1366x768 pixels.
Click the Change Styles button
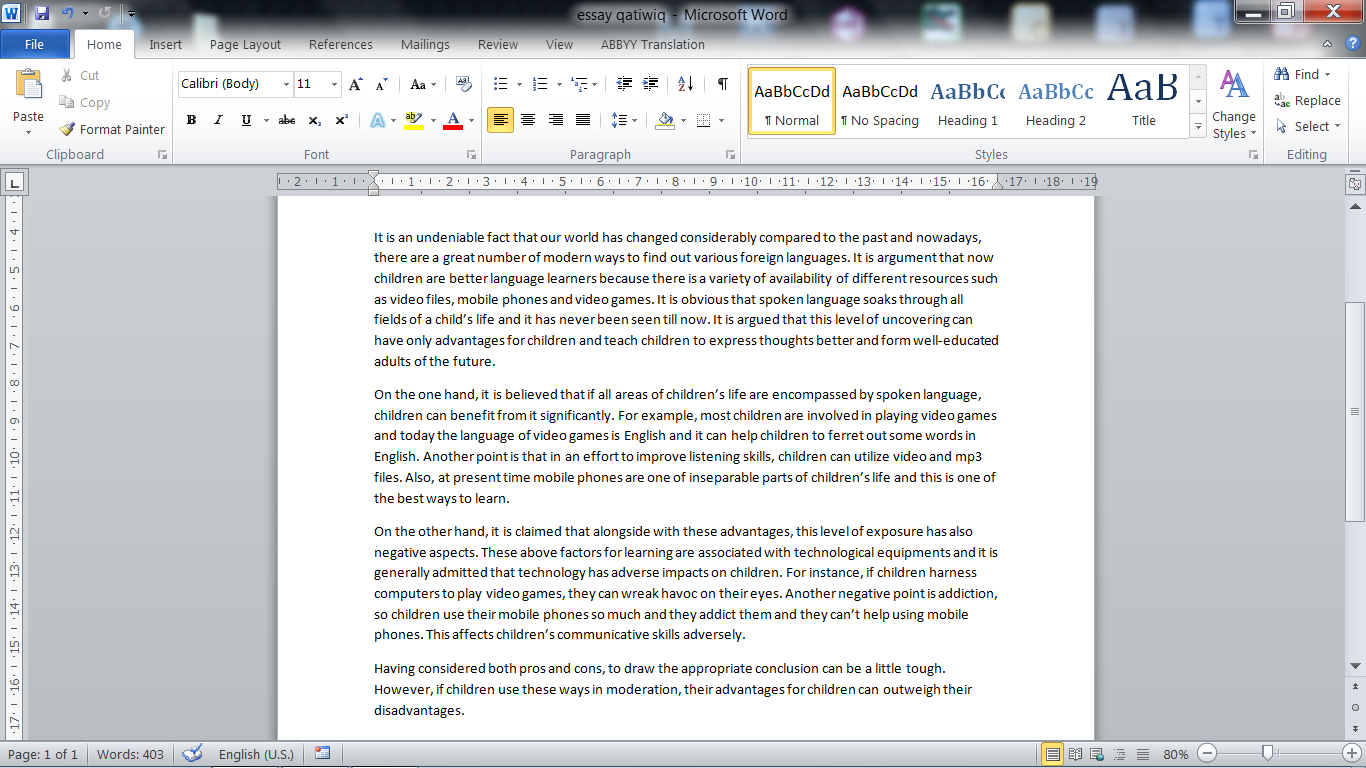click(x=1235, y=105)
